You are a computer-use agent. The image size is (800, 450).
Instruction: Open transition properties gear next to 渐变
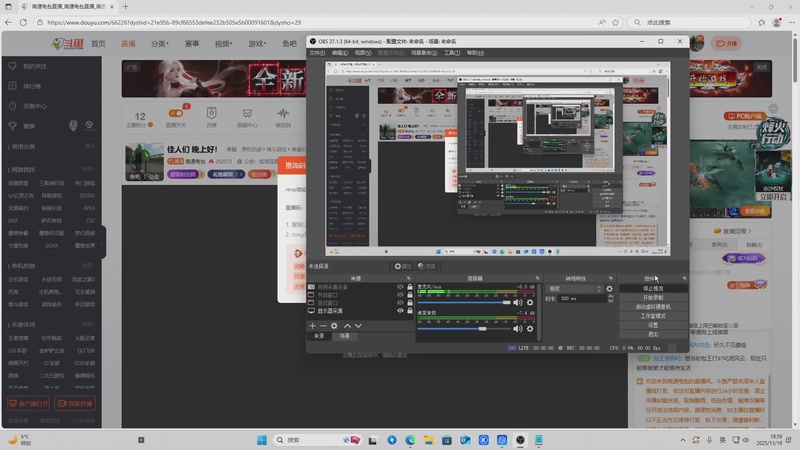(609, 289)
